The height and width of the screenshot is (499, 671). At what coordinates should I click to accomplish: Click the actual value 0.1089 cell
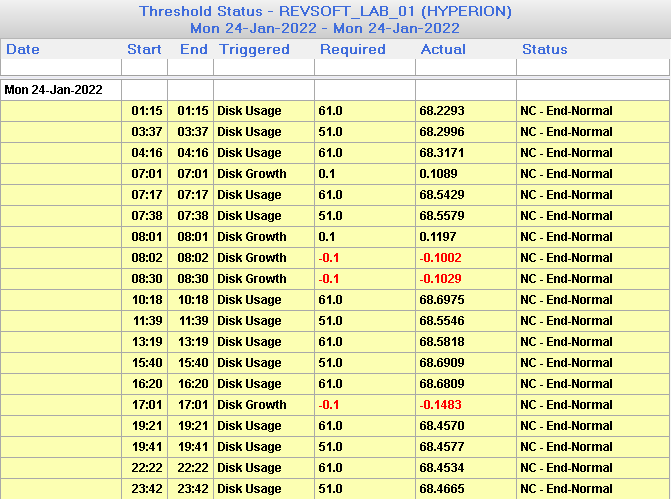439,174
